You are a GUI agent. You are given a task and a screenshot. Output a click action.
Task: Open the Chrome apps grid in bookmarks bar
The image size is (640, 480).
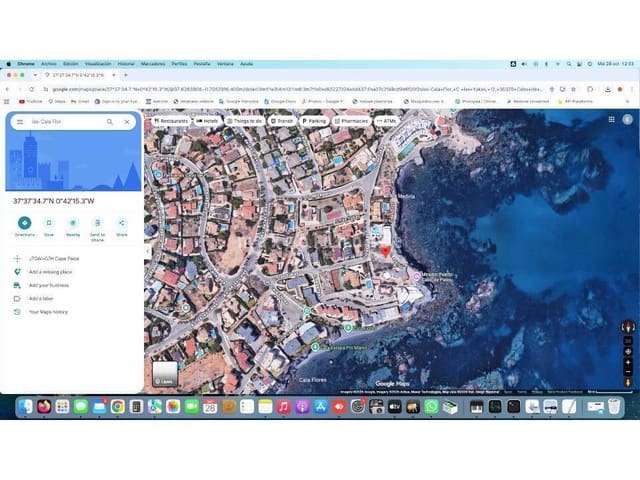[x=7, y=101]
